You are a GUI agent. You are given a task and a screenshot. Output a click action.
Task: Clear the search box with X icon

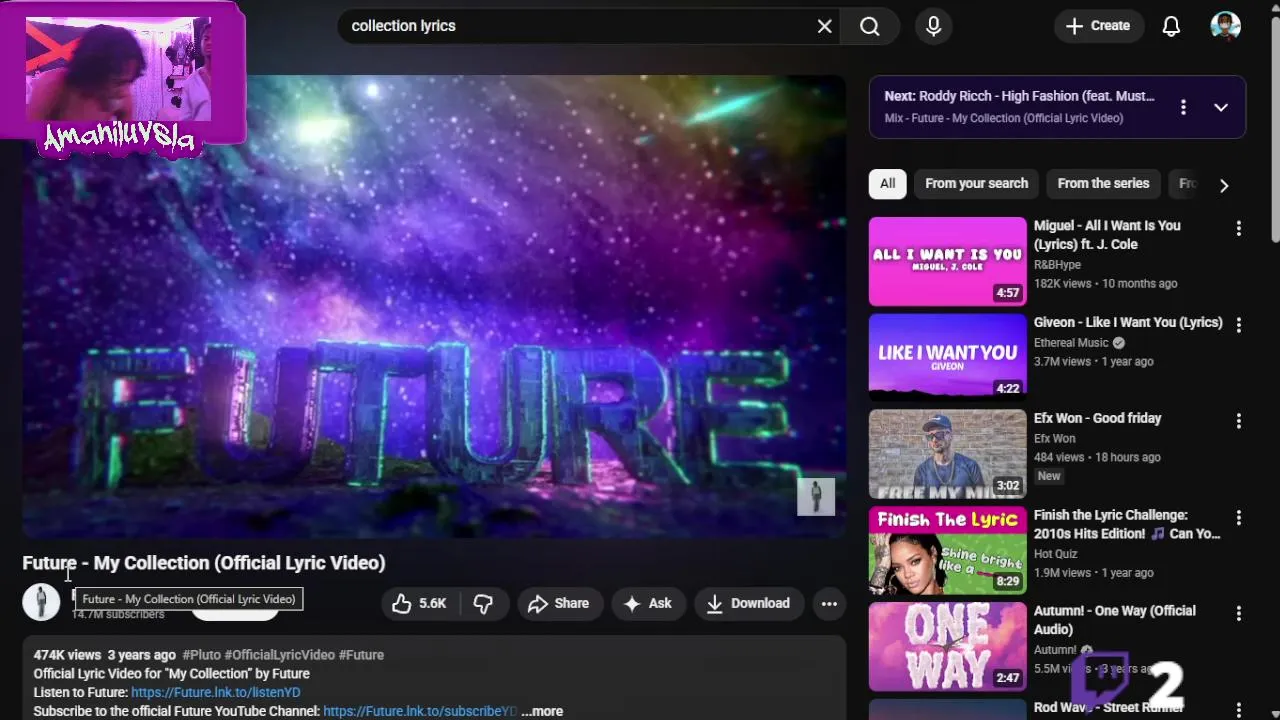click(824, 26)
